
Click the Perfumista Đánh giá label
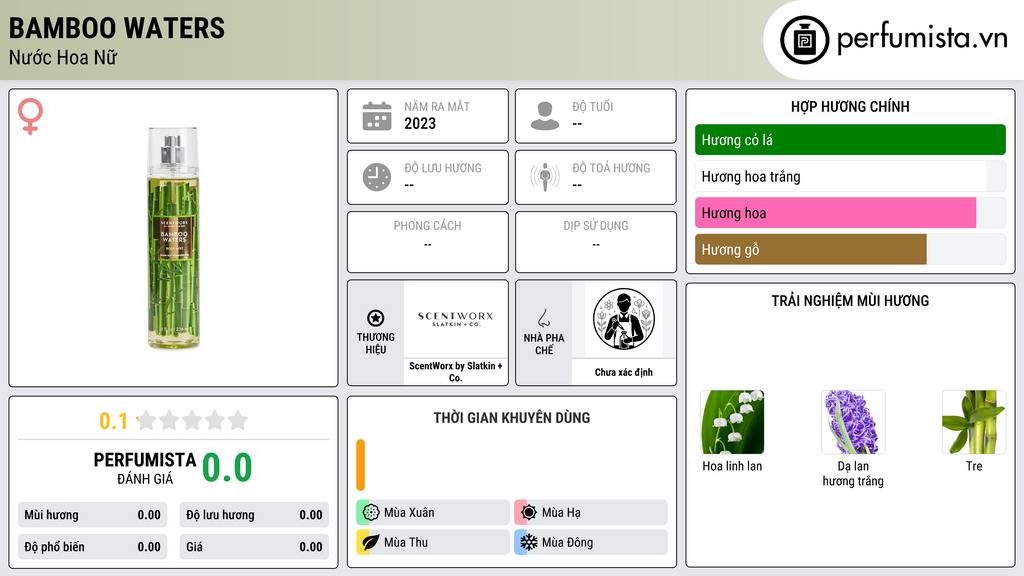pyautogui.click(x=145, y=468)
